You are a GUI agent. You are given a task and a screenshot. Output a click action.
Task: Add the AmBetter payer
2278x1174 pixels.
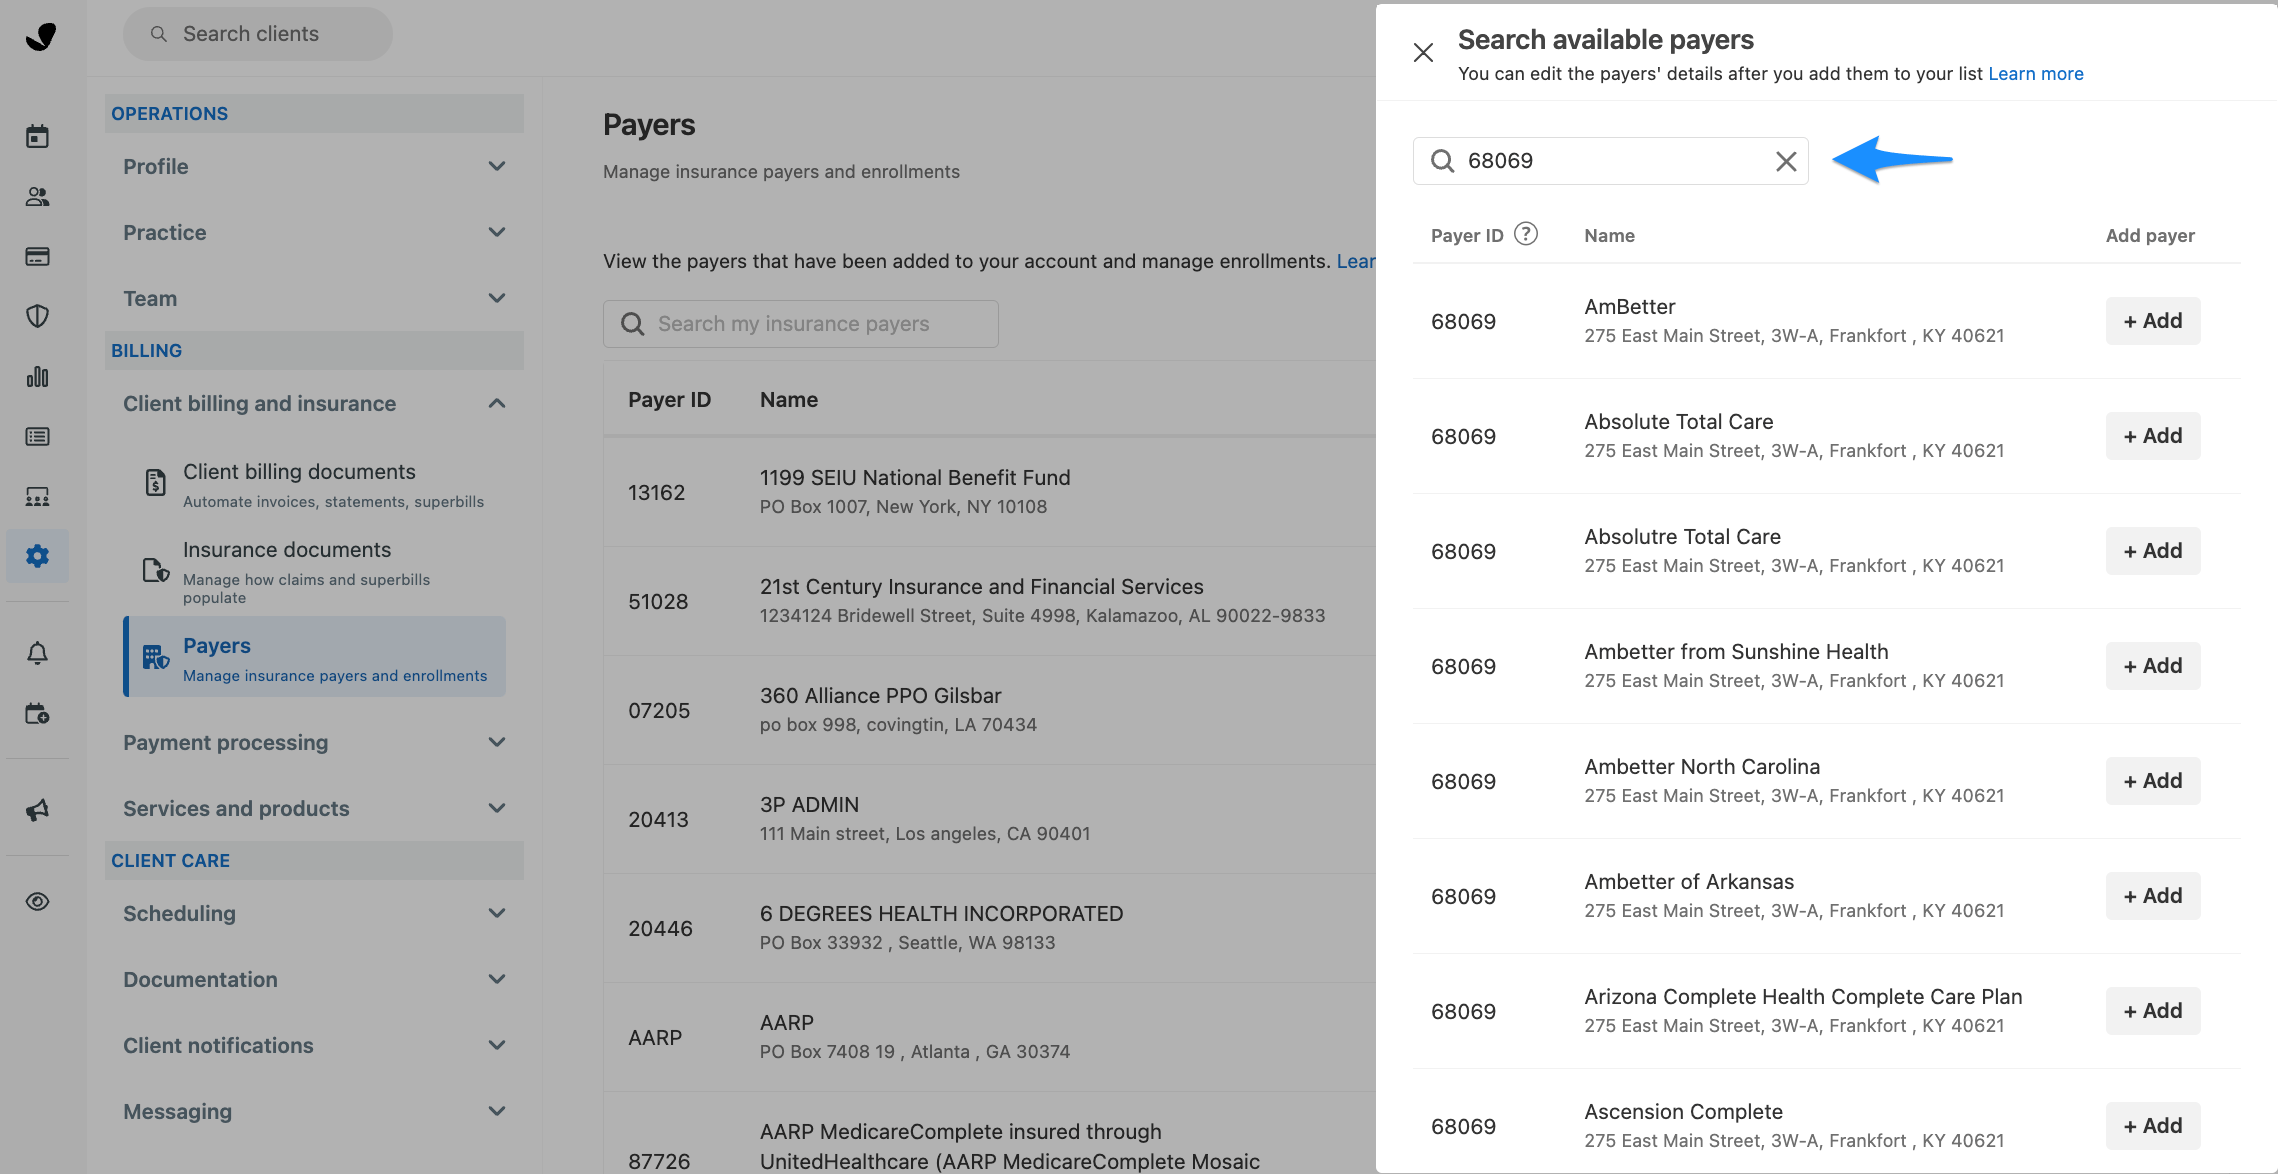click(x=2152, y=320)
